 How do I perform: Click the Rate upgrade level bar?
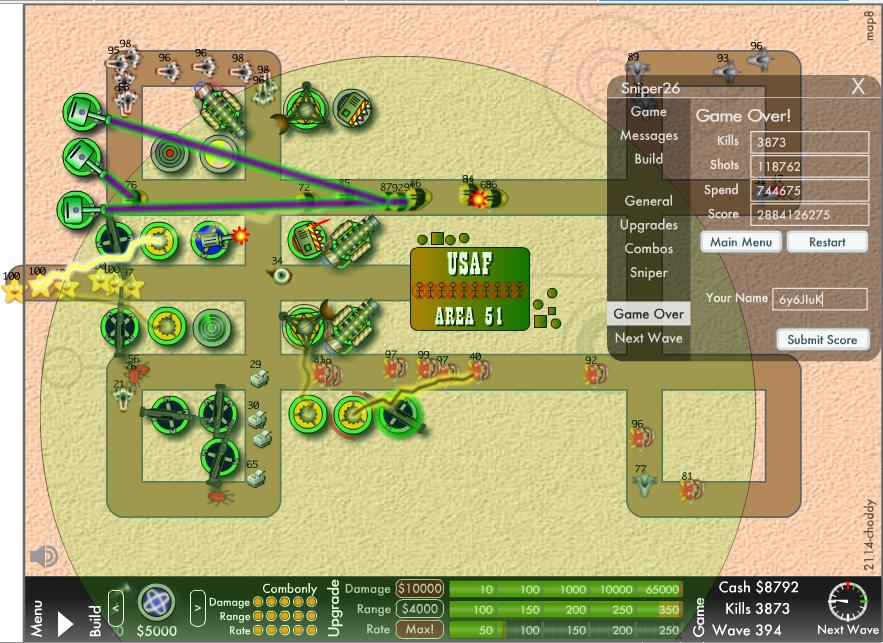(x=566, y=629)
